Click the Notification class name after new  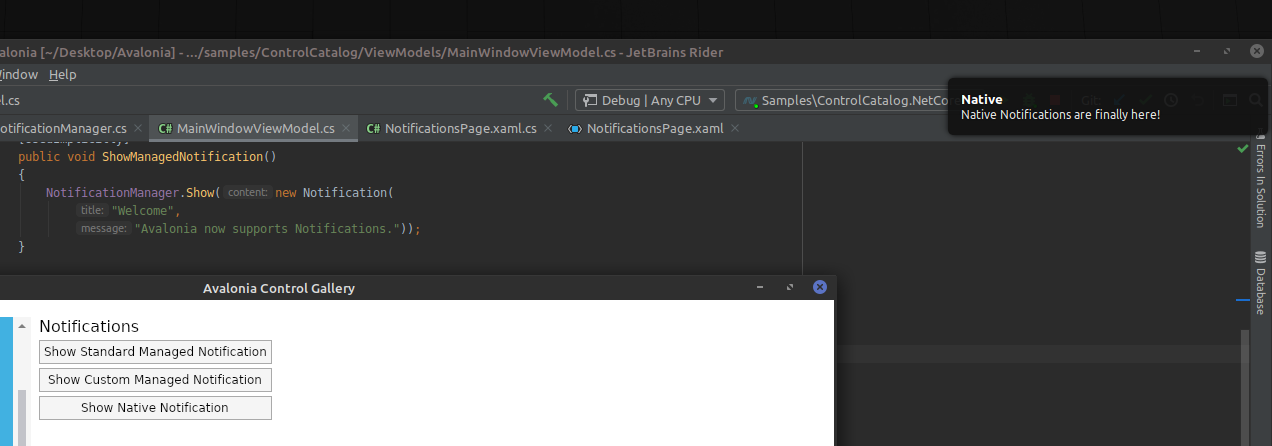[346, 193]
